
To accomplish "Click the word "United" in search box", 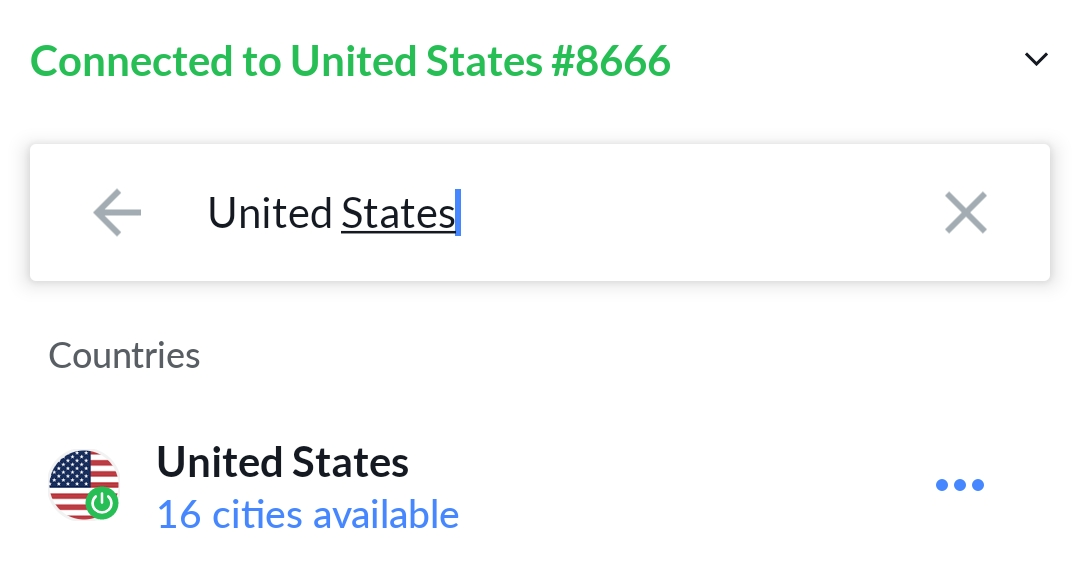I will point(269,213).
